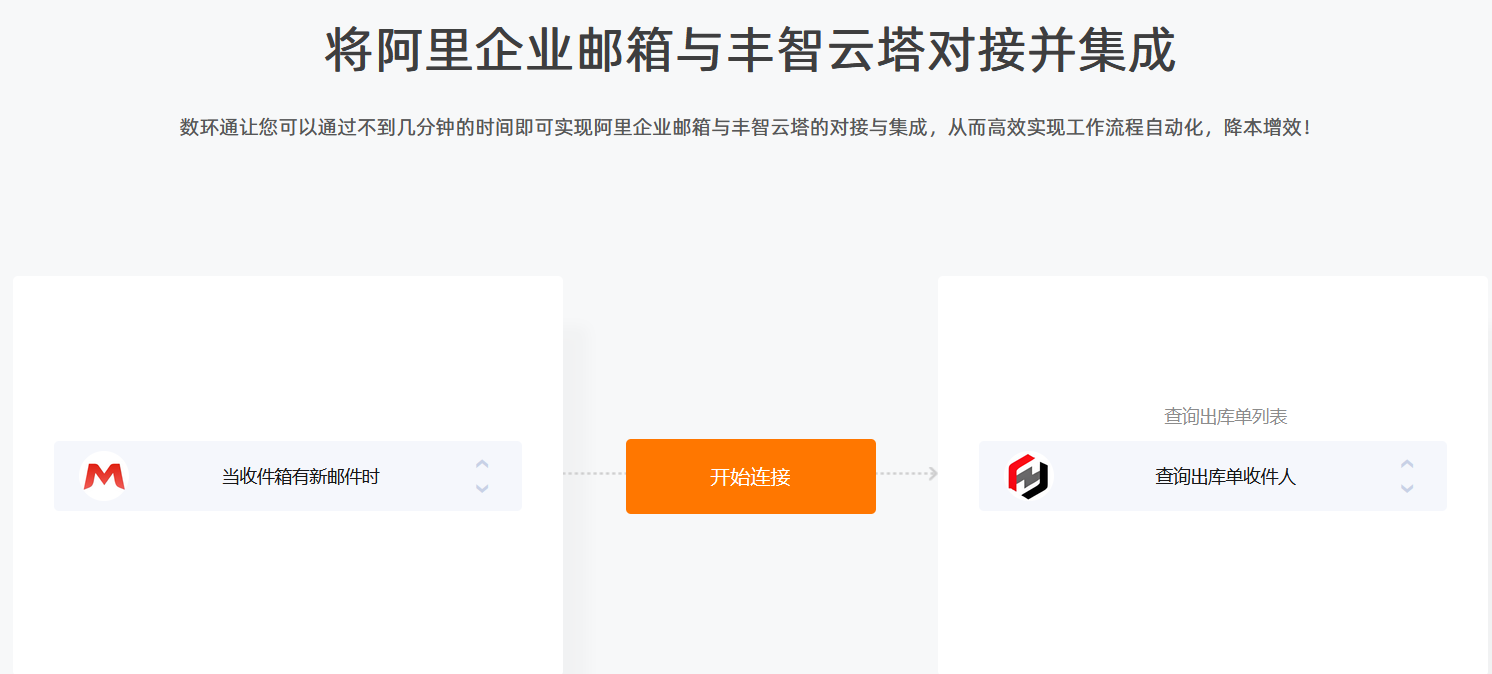The image size is (1492, 674).
Task: Click the red M Ali mailbox logo
Action: pos(104,476)
